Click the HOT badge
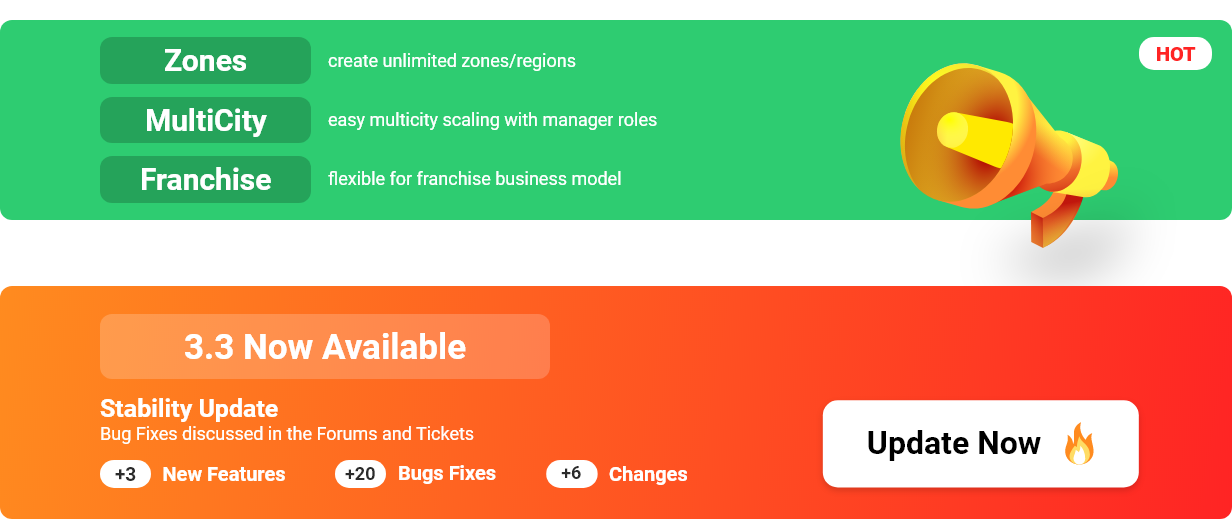The height and width of the screenshot is (519, 1232). click(1175, 54)
